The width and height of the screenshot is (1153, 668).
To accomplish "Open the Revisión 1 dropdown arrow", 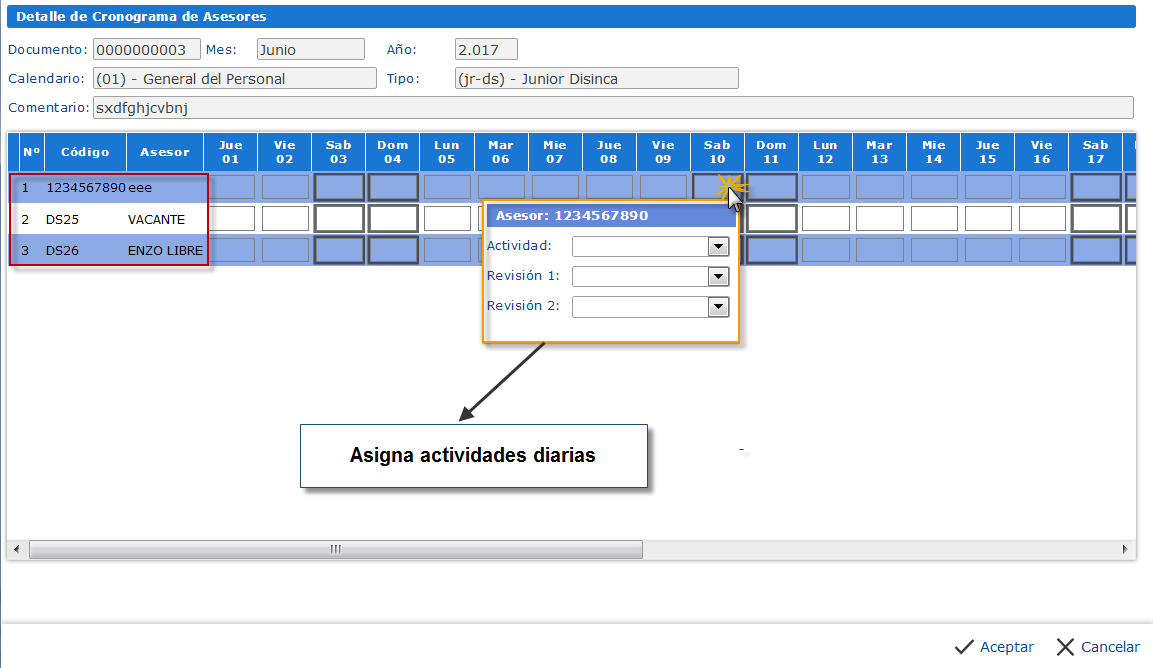I will [x=718, y=277].
